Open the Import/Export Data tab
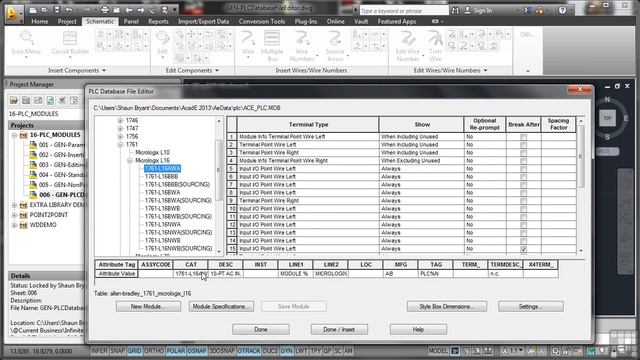Screen dimensions: 640x360 click(x=203, y=21)
